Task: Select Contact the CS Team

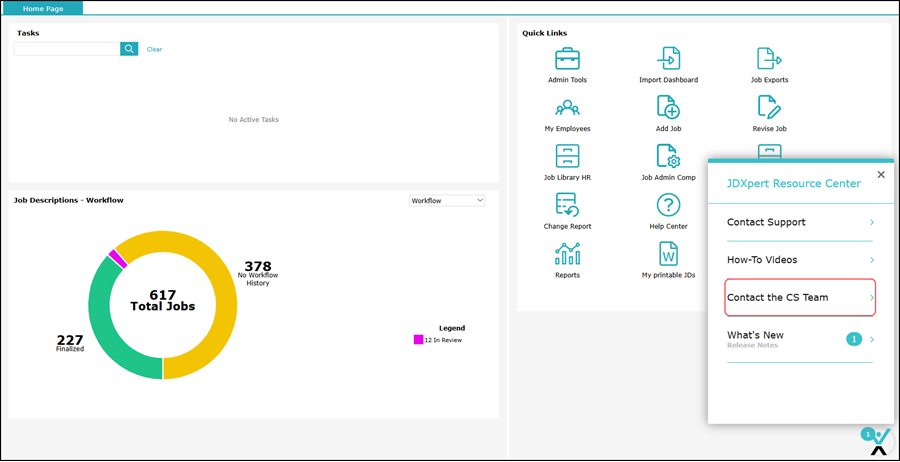Action: point(800,297)
